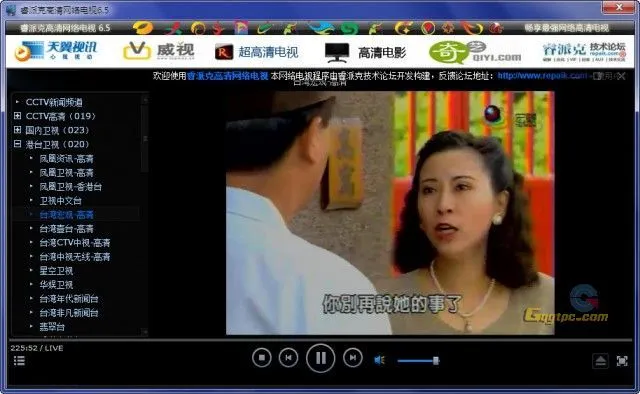This screenshot has width=640, height=394.
Task: Click blue 睿派克高清网络电视 link text
Action: coord(228,76)
